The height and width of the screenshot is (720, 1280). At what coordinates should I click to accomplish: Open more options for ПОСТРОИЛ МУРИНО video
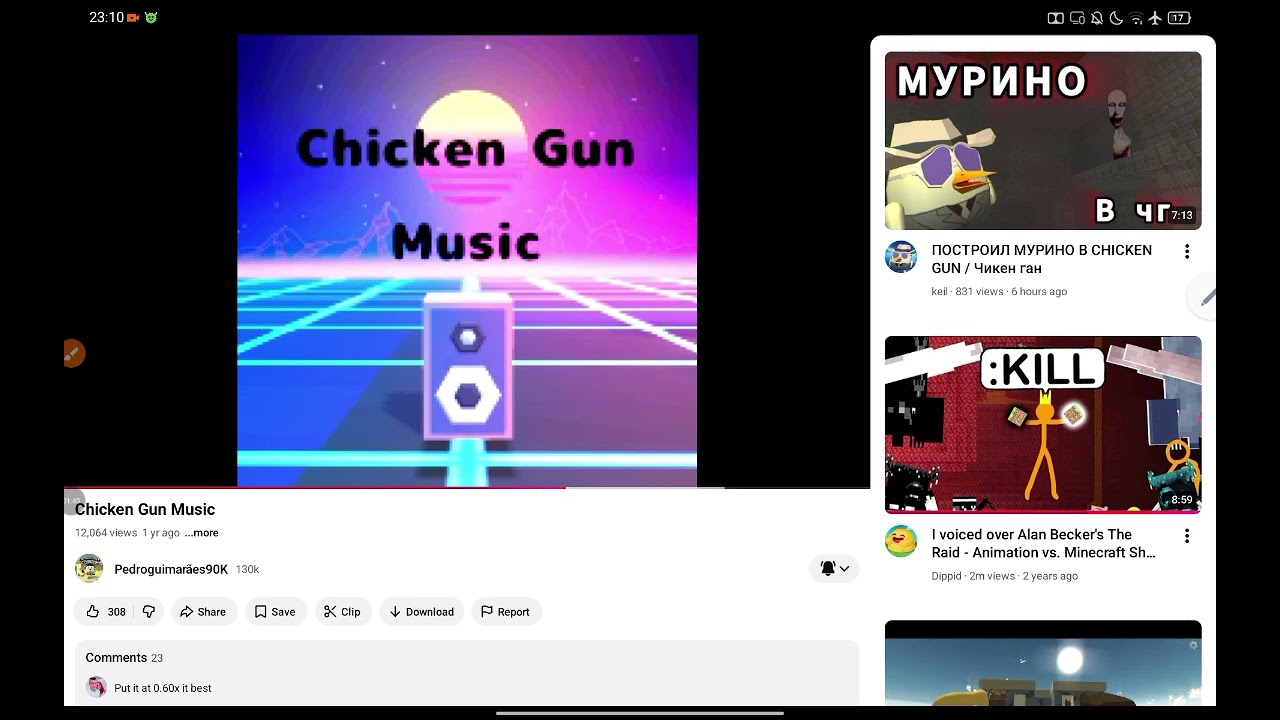tap(1187, 251)
